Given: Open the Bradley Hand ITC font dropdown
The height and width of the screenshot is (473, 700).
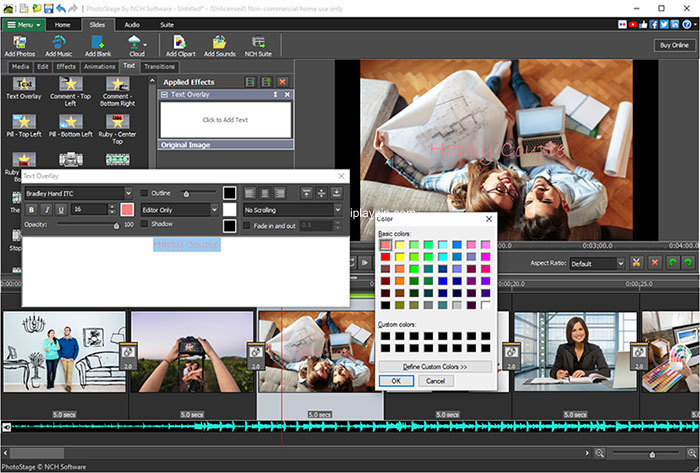Looking at the screenshot, I should click(x=128, y=193).
